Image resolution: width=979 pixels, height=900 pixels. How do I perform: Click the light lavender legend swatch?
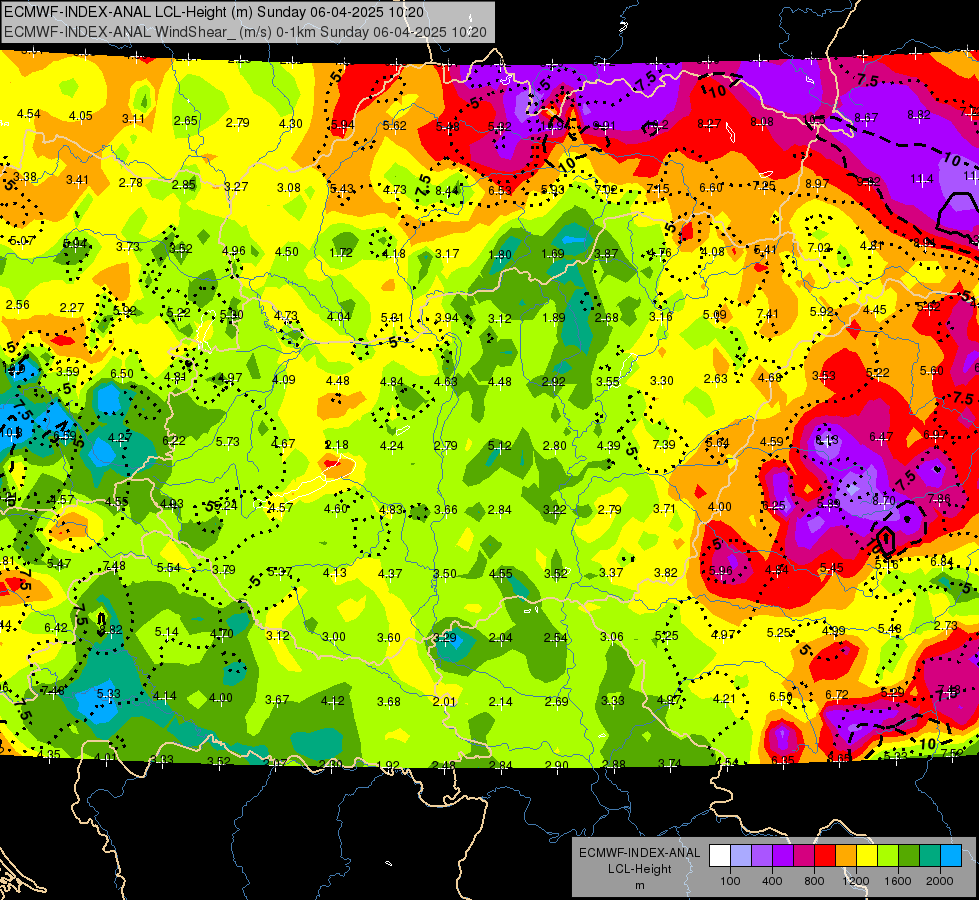point(741,856)
